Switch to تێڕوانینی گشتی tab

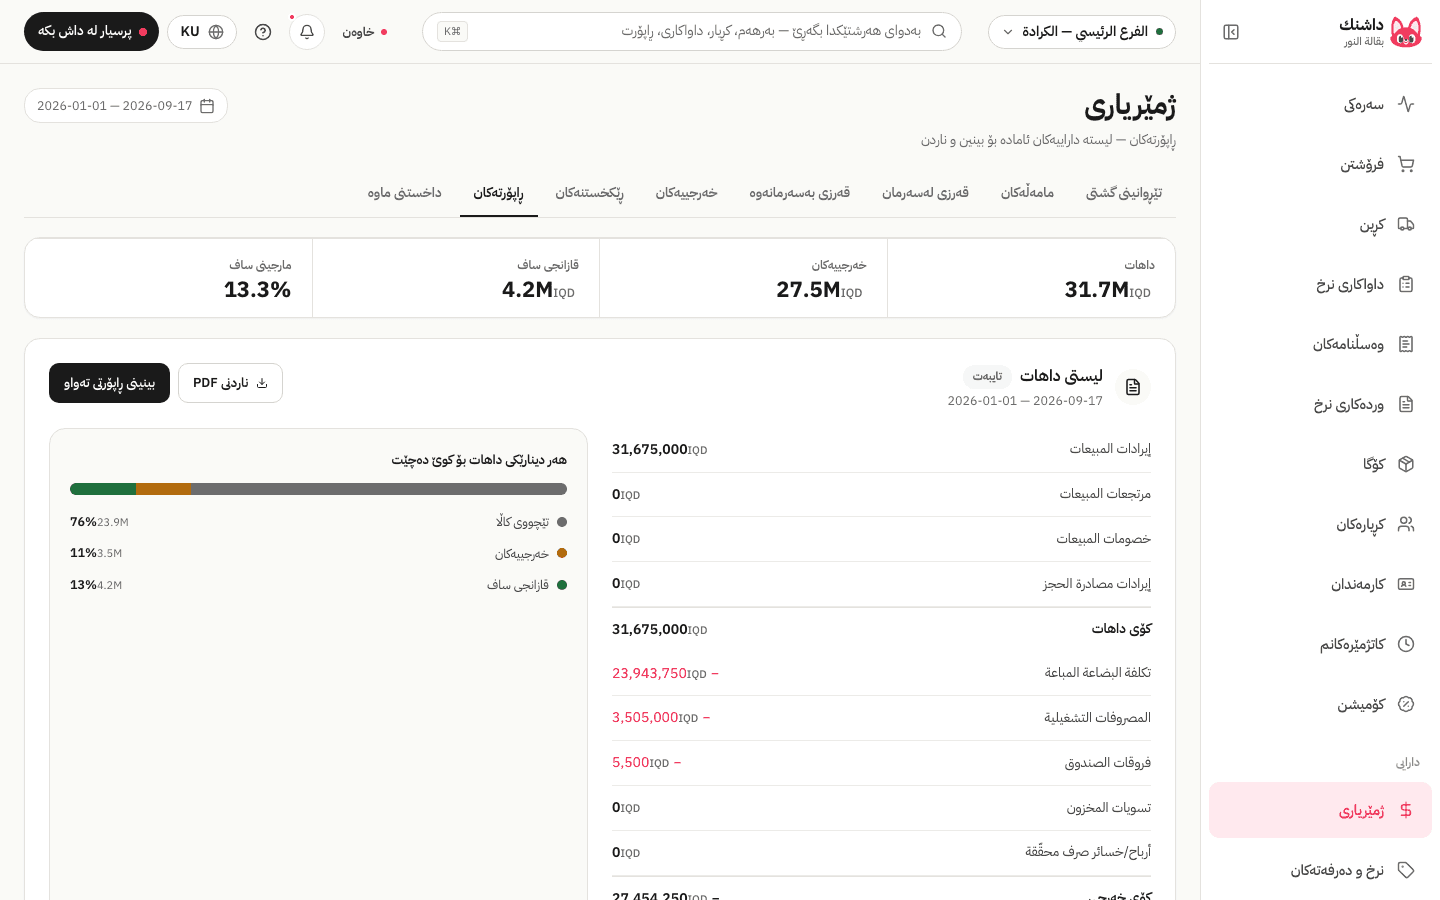click(1124, 193)
